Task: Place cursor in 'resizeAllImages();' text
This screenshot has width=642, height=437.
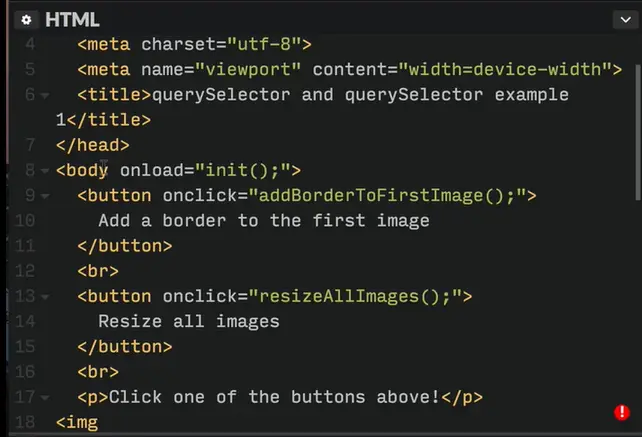Action: click(x=354, y=297)
